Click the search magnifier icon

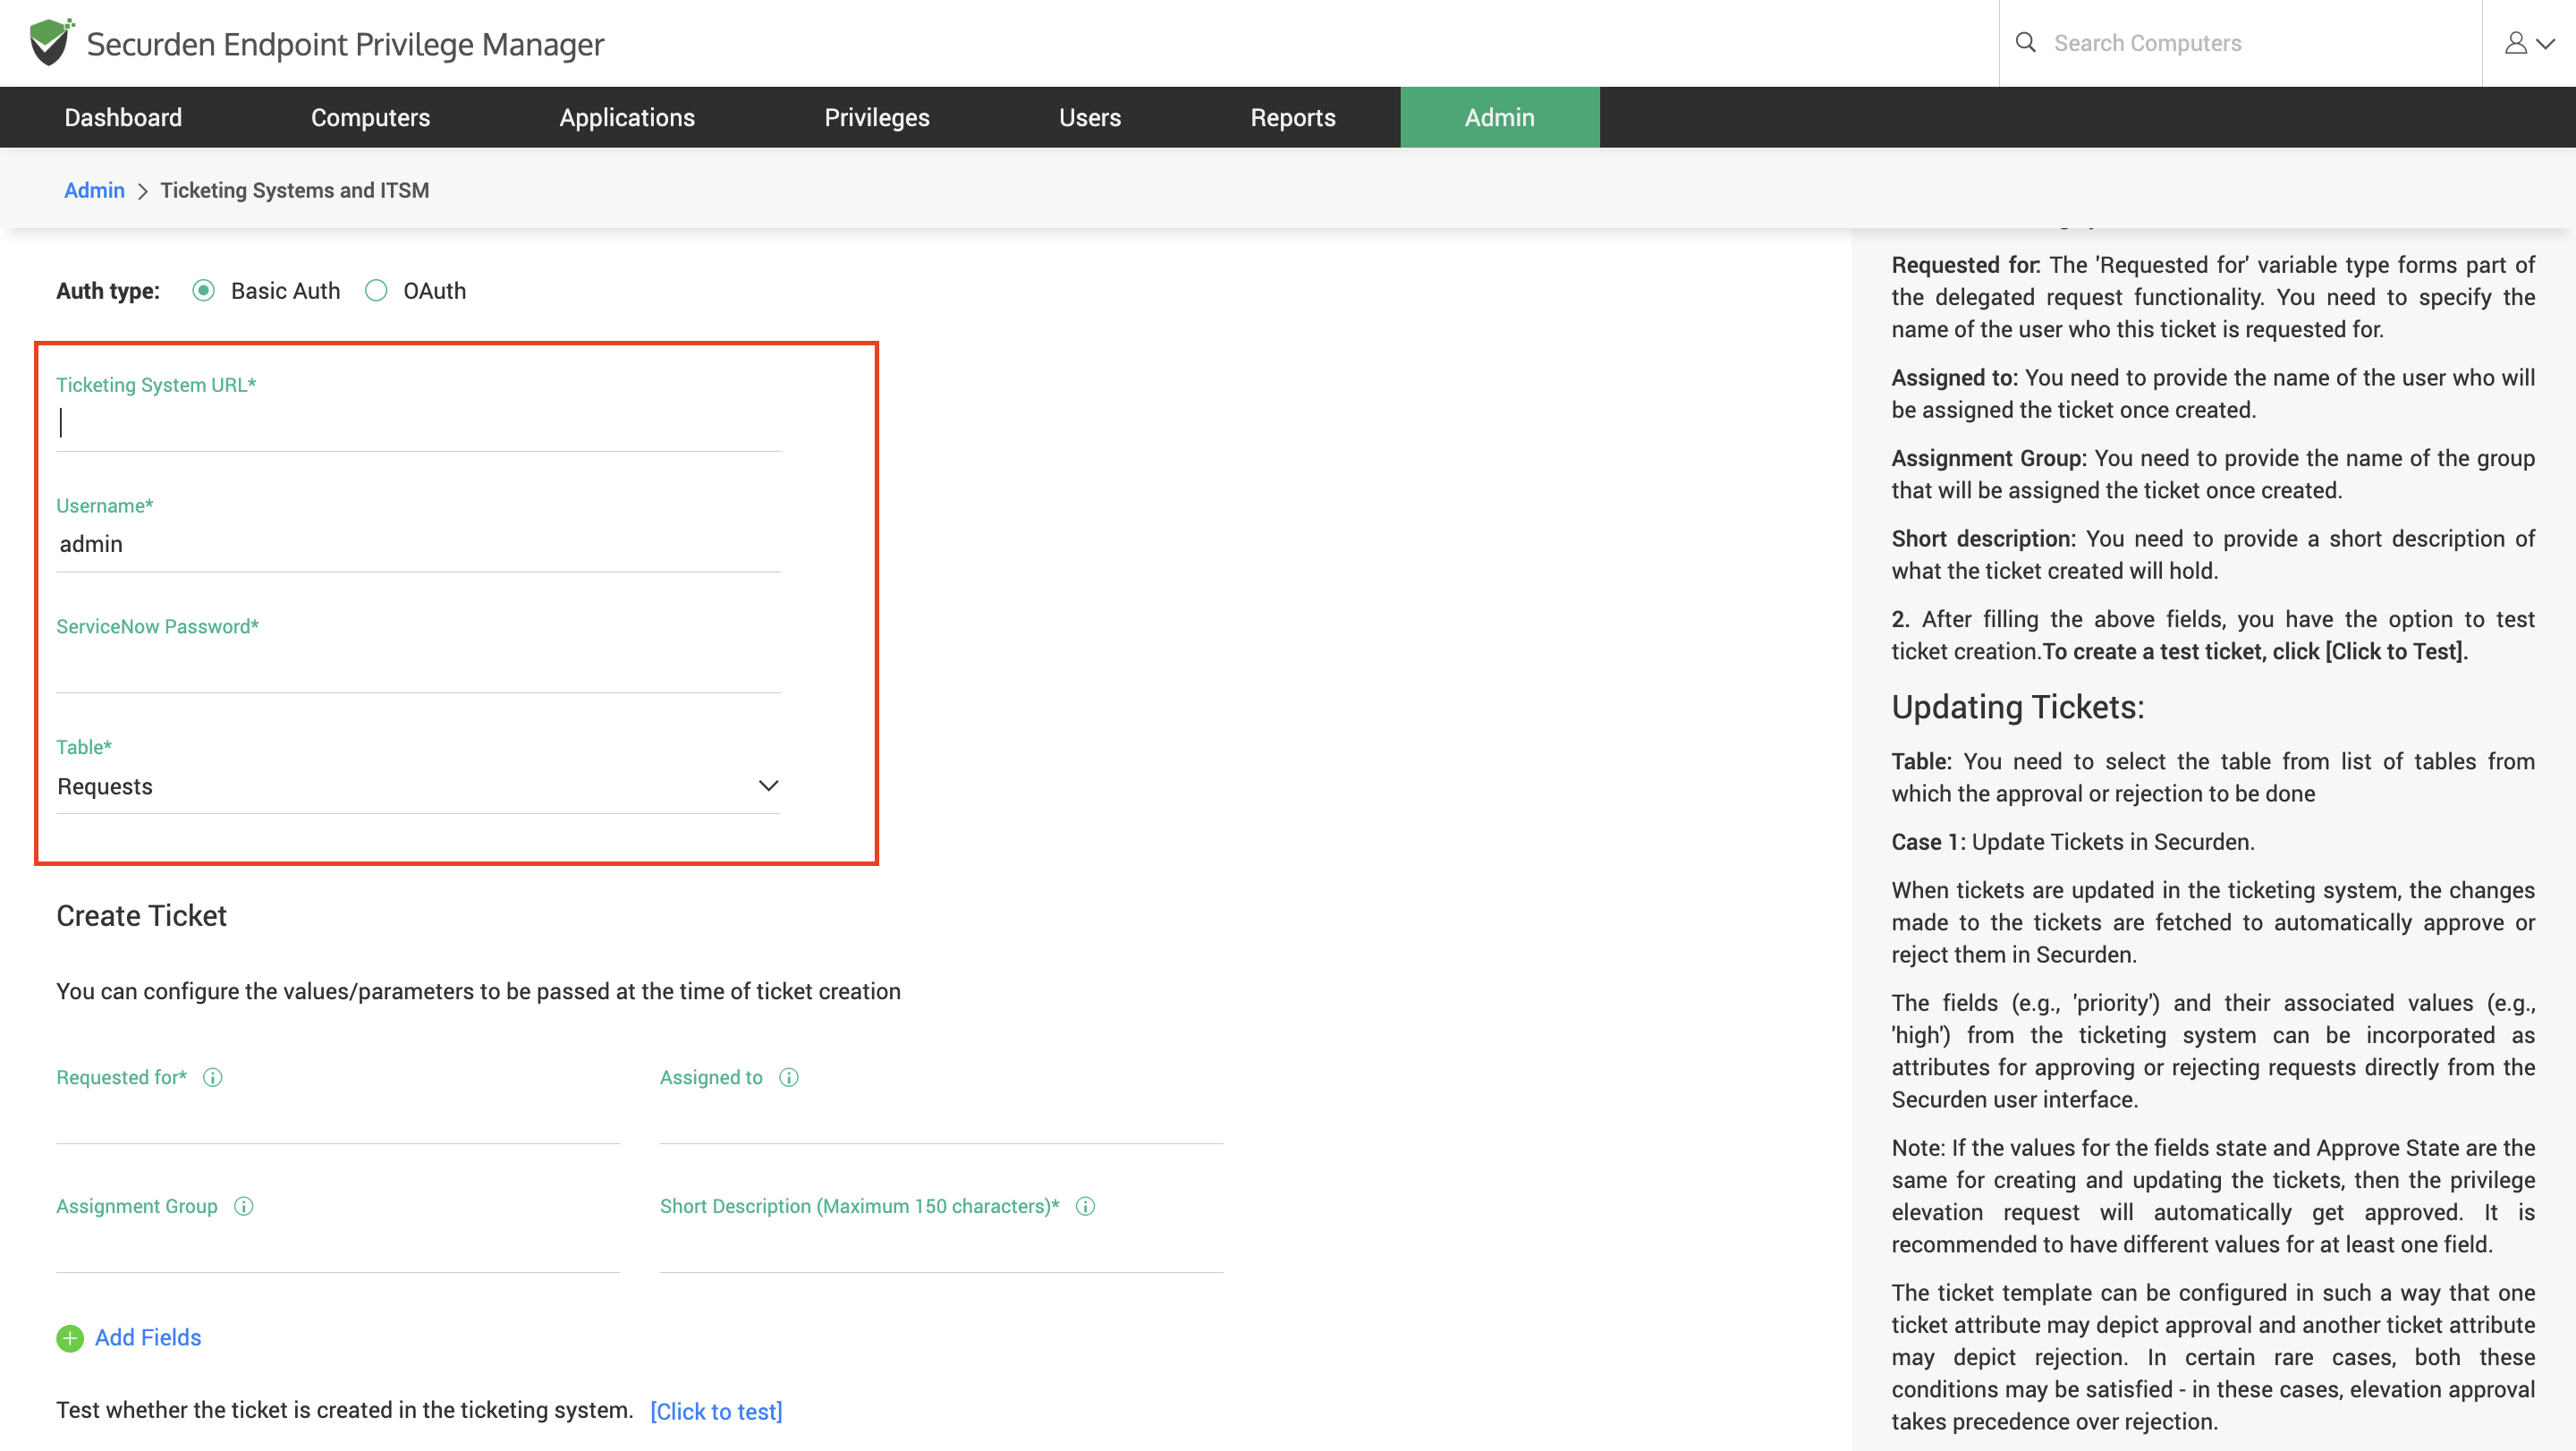(2025, 42)
